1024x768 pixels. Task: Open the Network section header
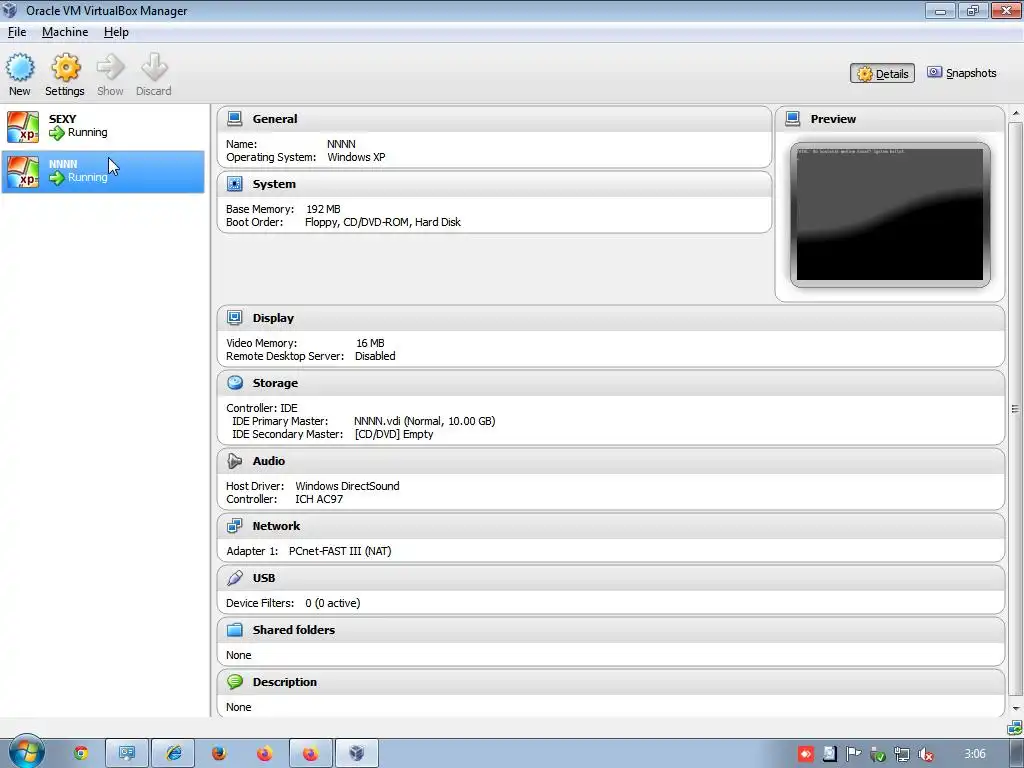point(611,526)
